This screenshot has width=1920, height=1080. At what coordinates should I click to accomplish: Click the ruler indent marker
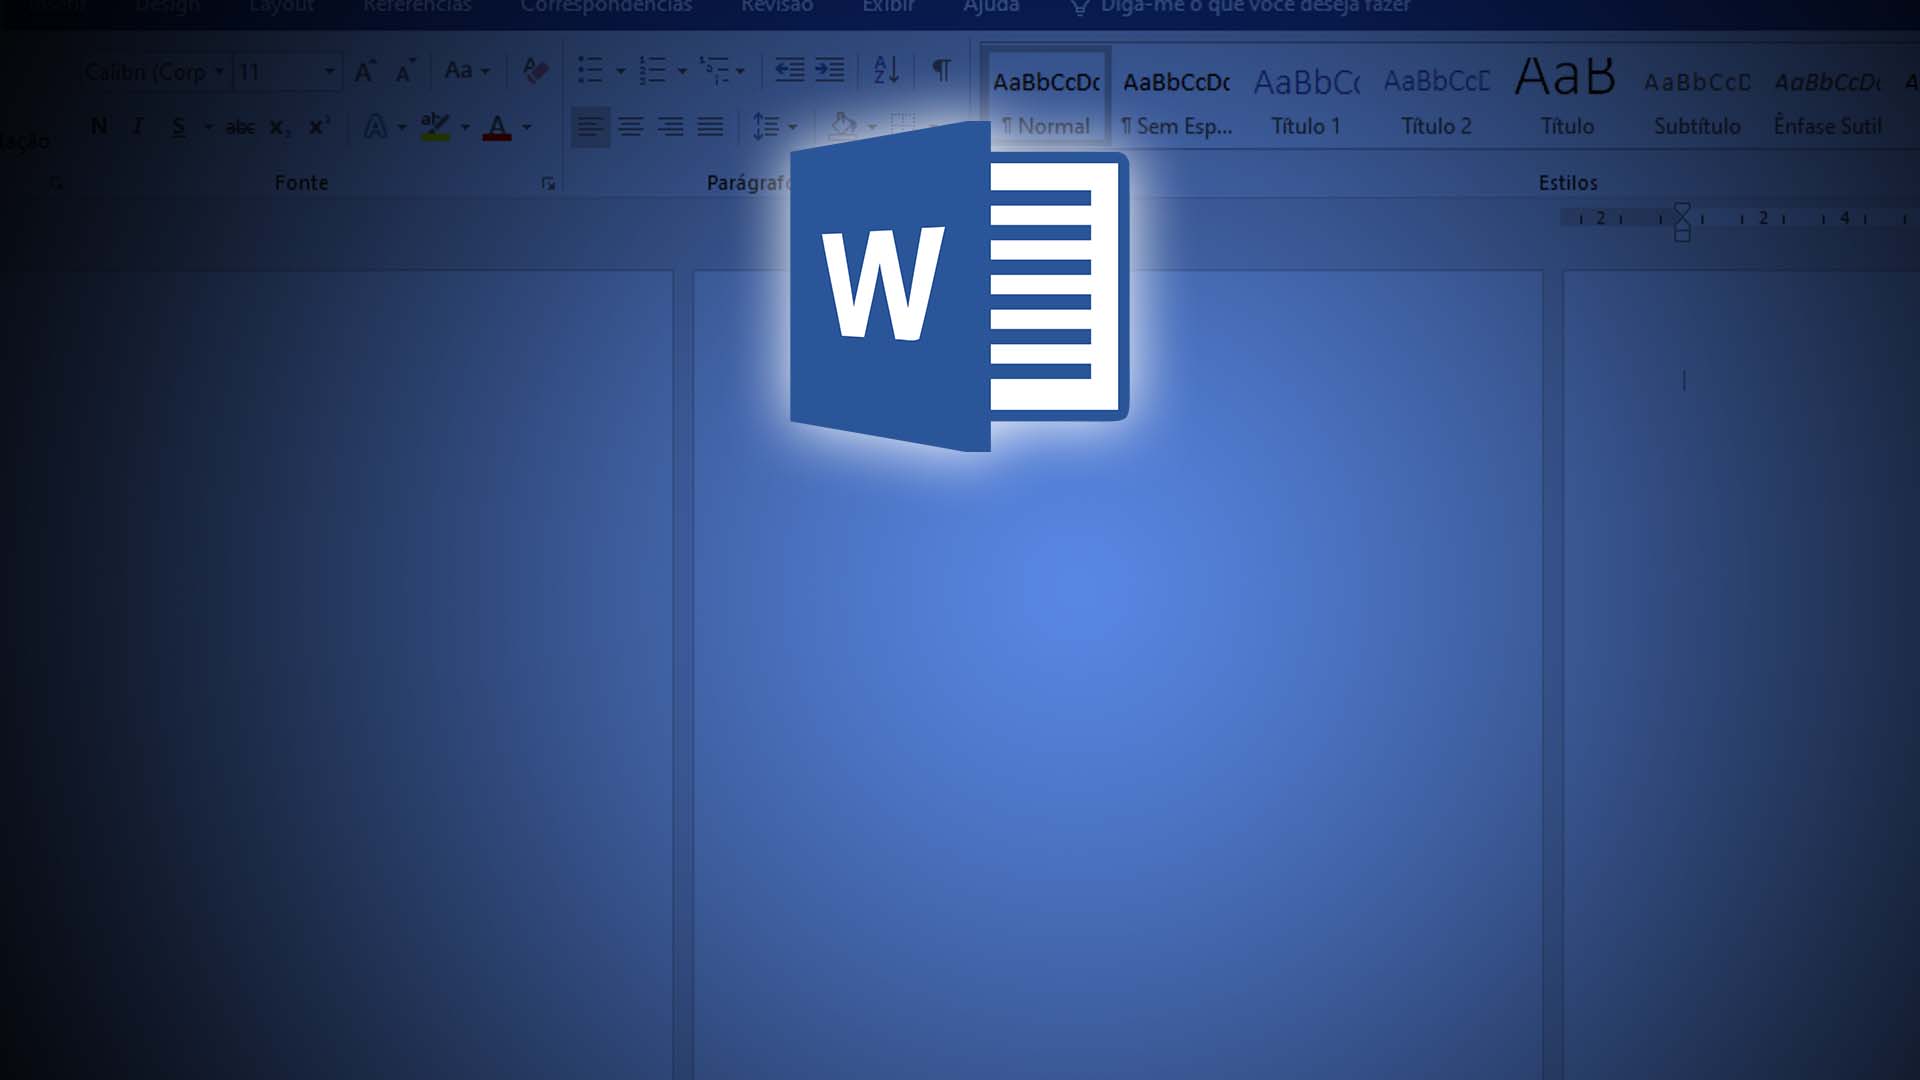tap(1682, 222)
